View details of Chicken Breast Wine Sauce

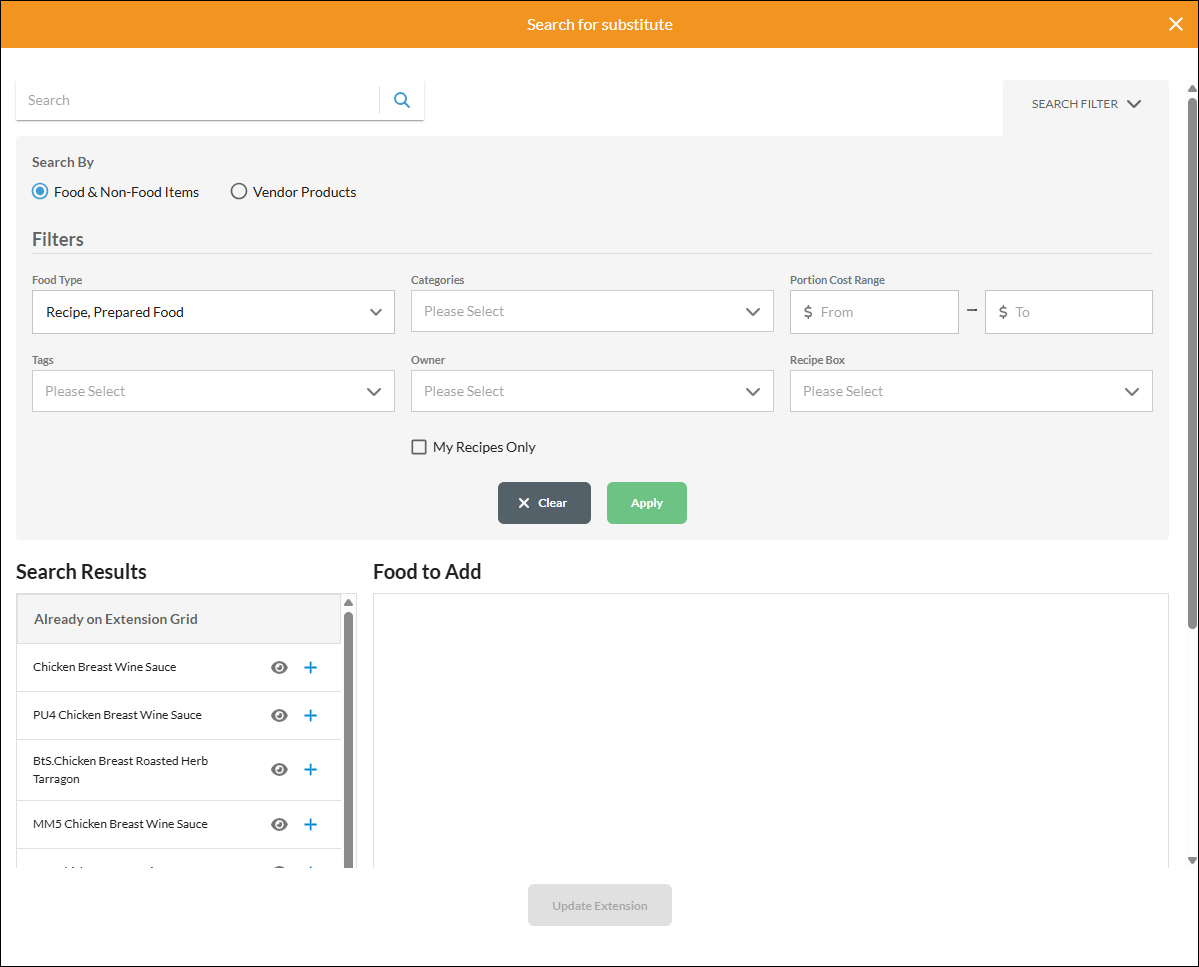tap(279, 667)
